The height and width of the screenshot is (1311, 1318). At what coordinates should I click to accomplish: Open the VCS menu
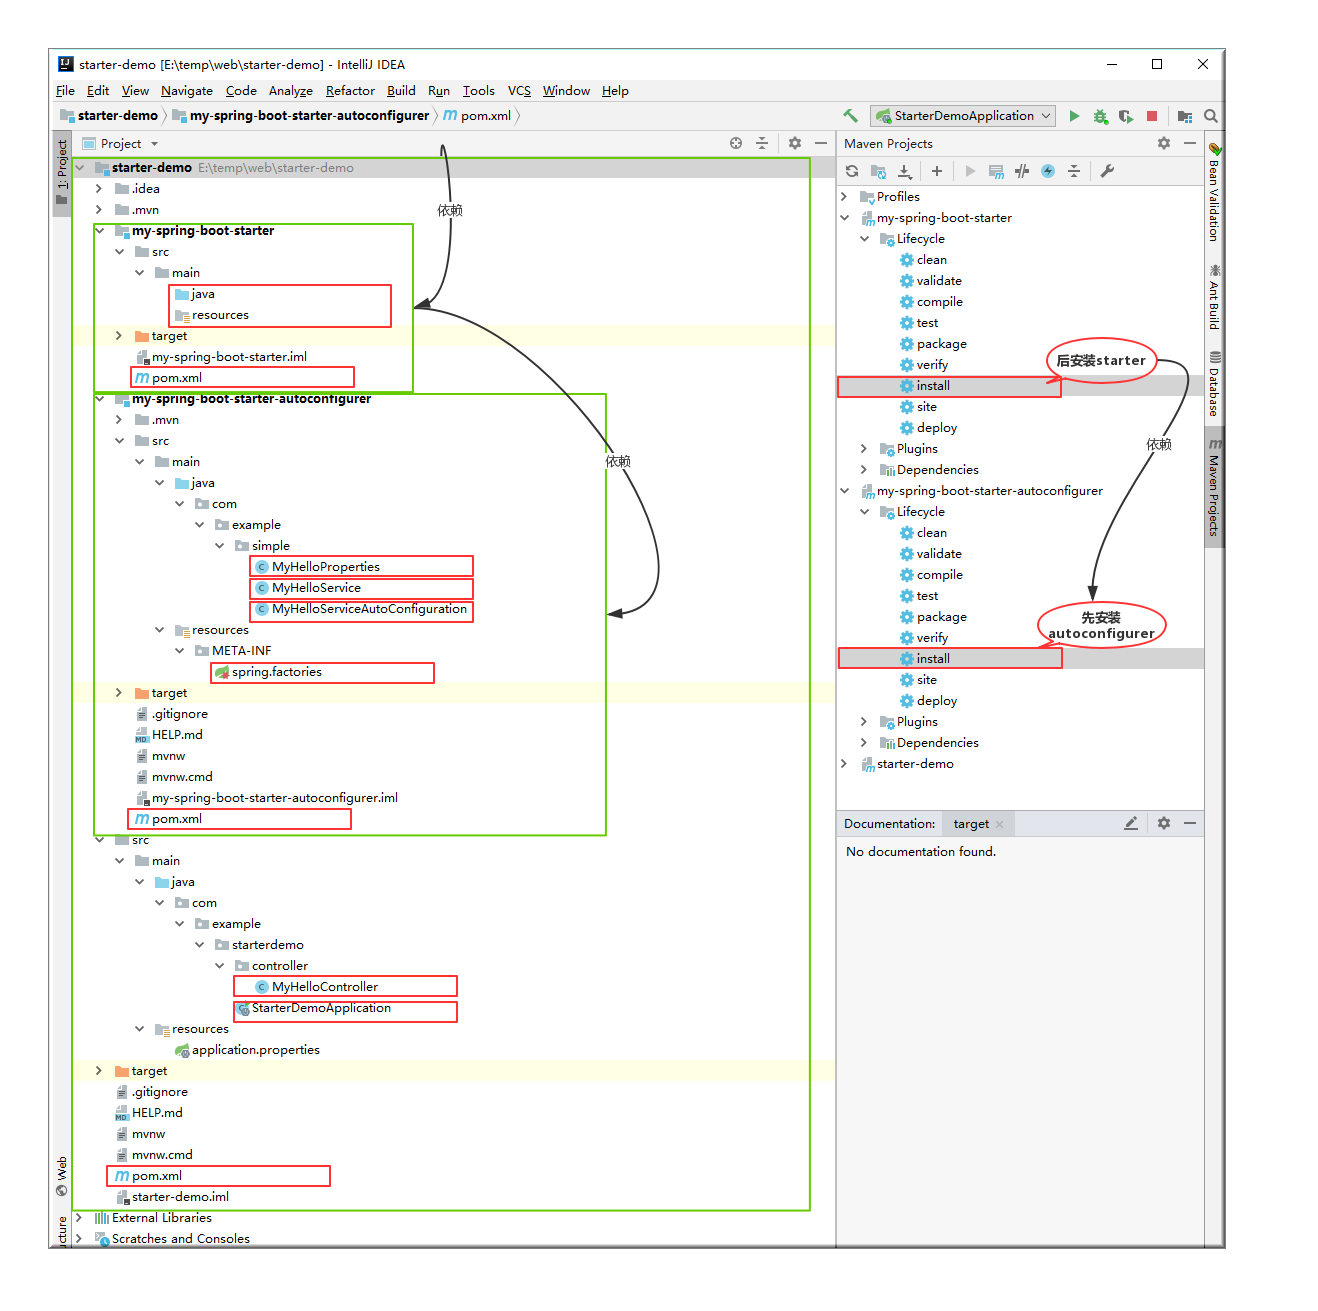[x=519, y=91]
